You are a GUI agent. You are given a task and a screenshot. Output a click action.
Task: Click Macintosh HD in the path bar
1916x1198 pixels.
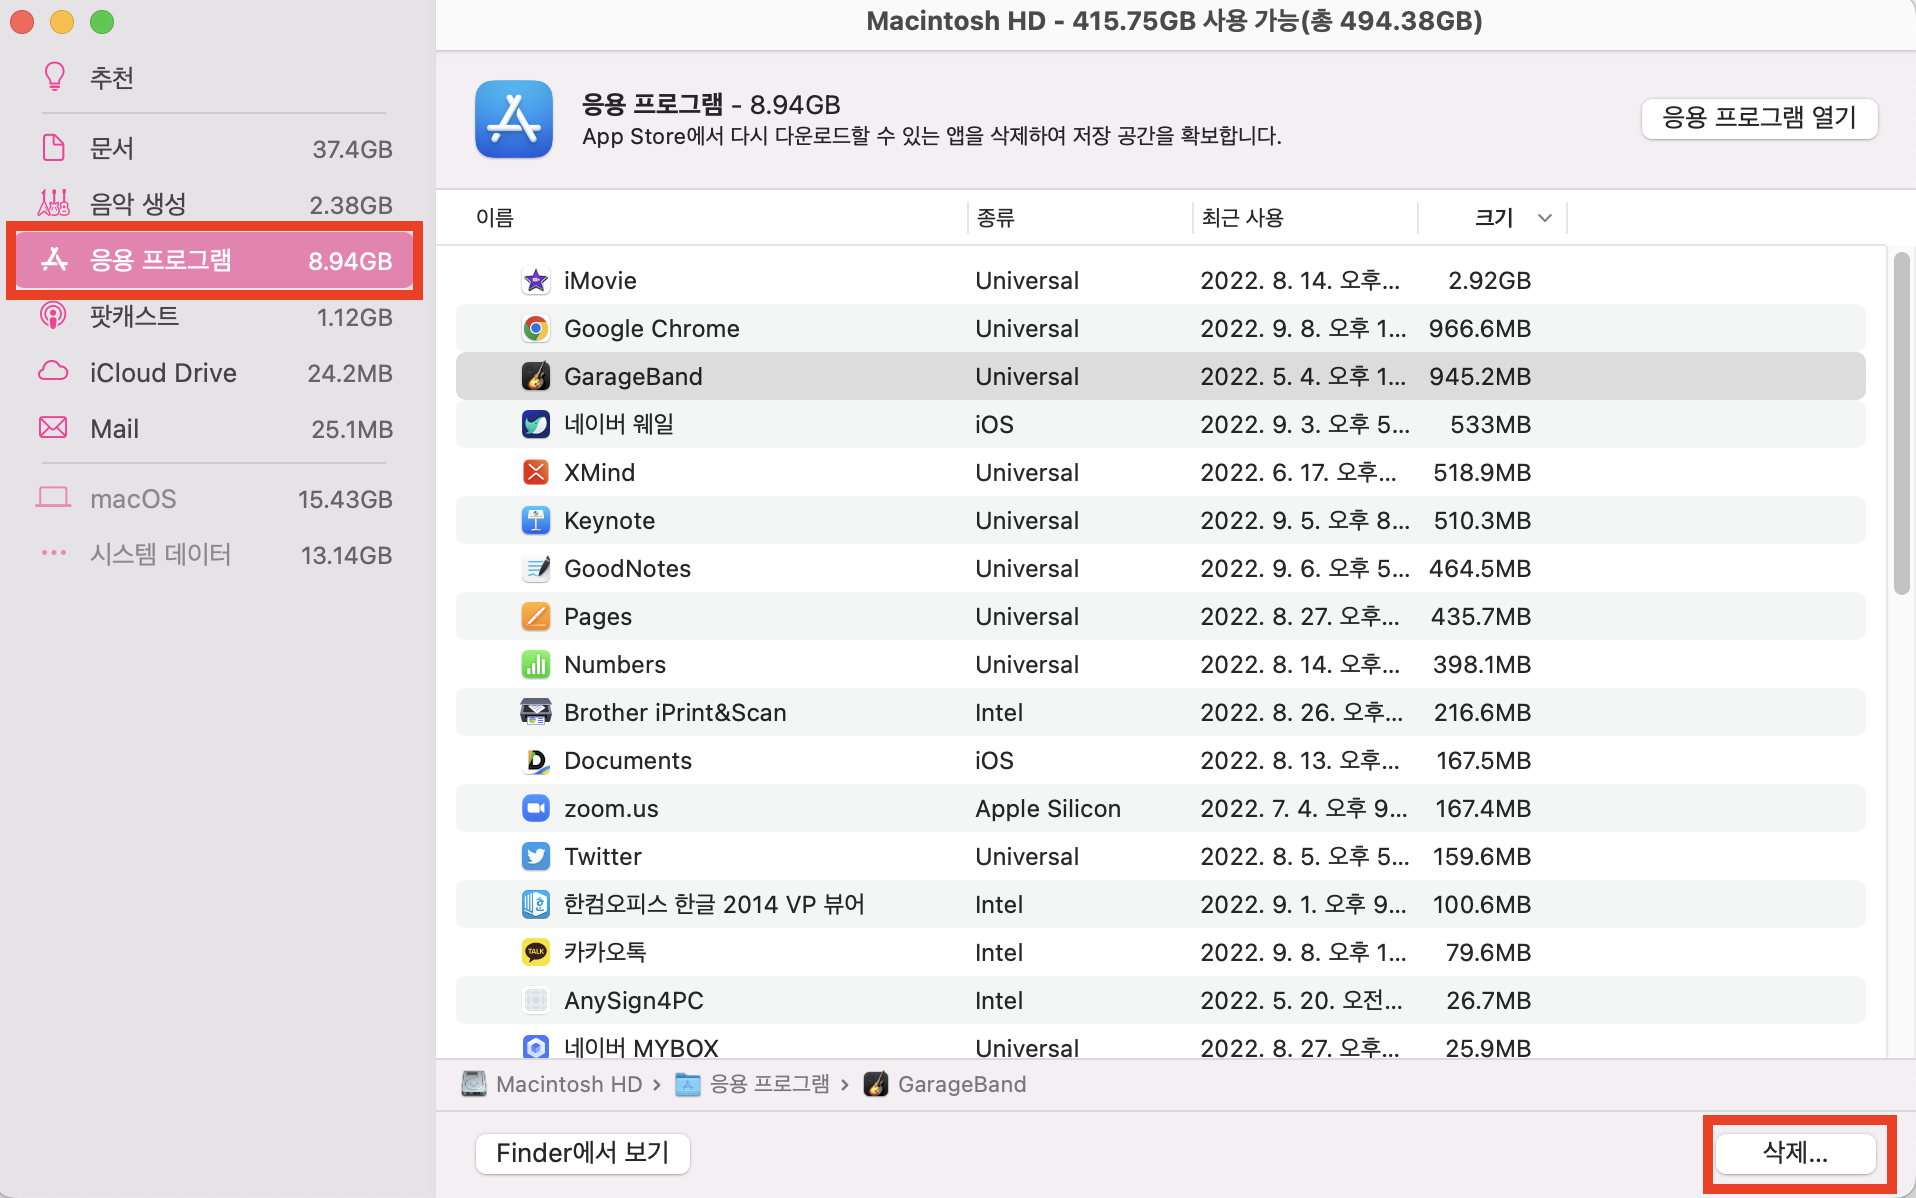(569, 1084)
